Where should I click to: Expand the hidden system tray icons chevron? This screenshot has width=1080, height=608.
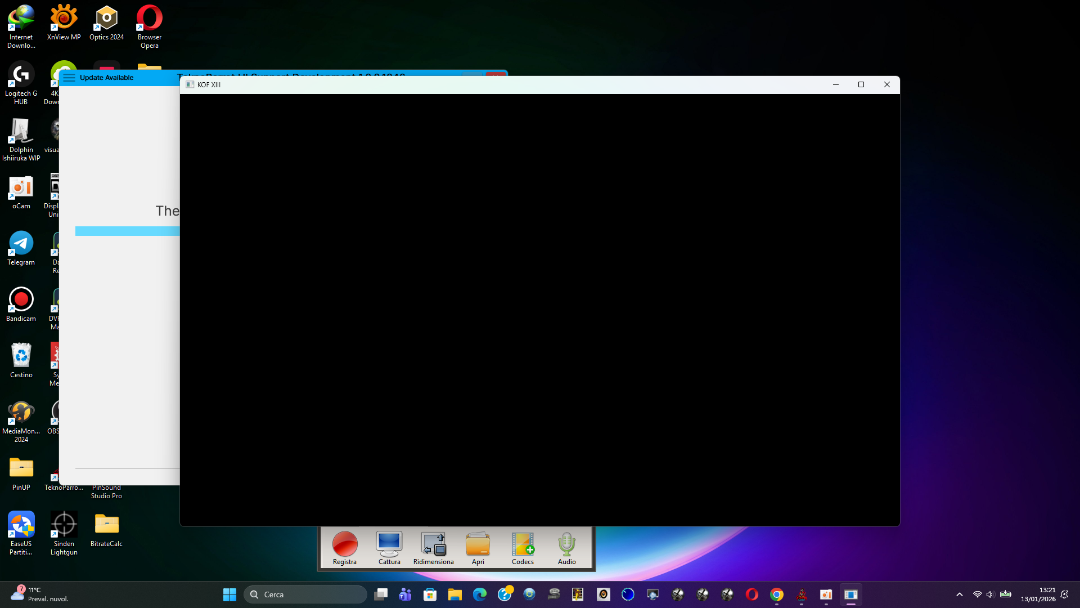(960, 594)
